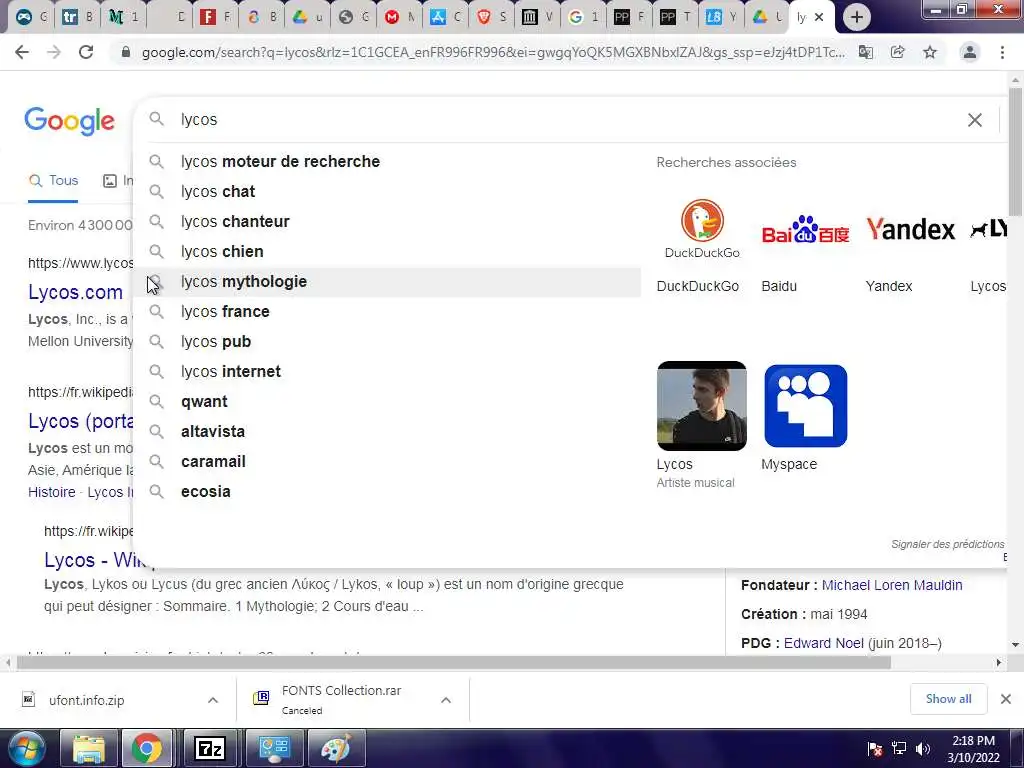Screen dimensions: 1024x768
Task: Select suggestion lycos chanteur
Action: point(387,221)
